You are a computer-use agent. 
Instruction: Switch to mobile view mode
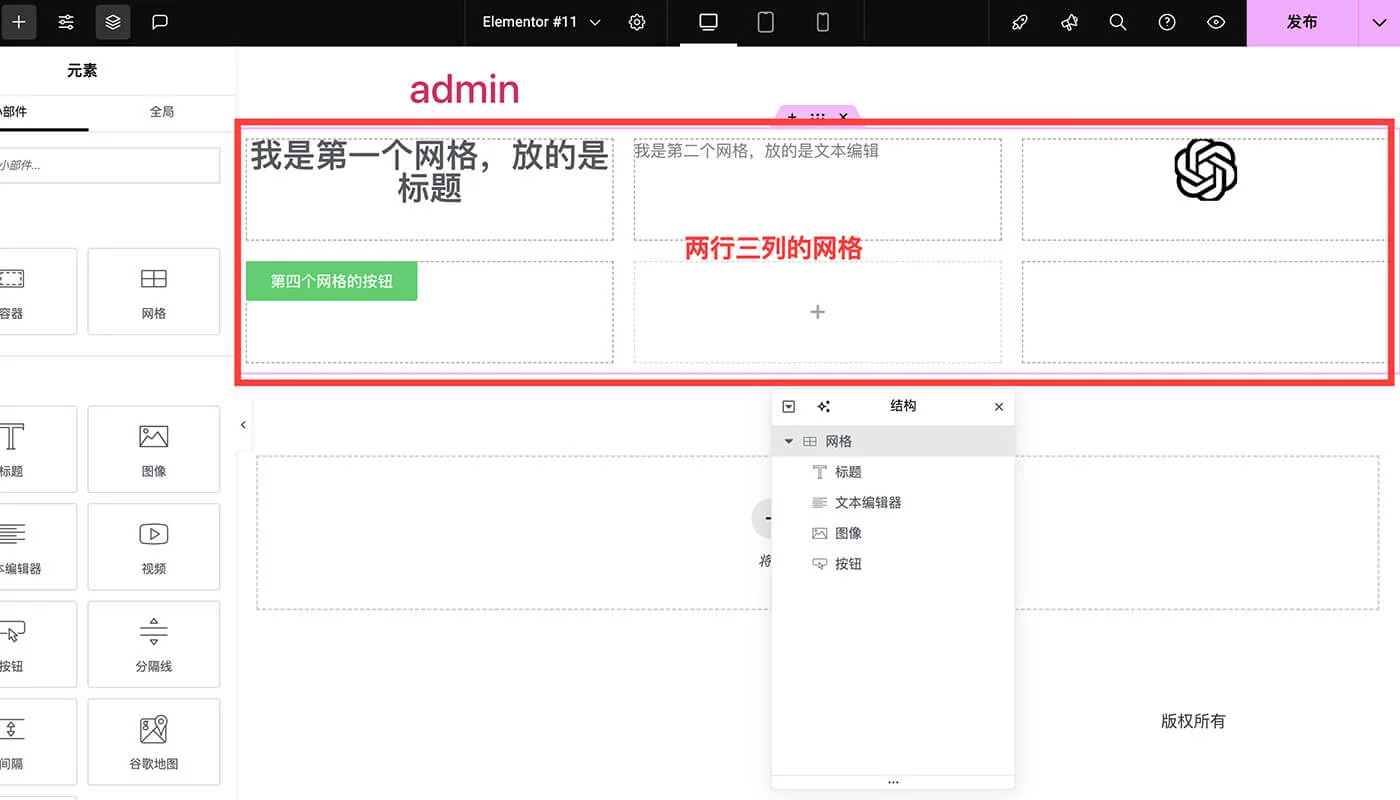pyautogui.click(x=822, y=22)
